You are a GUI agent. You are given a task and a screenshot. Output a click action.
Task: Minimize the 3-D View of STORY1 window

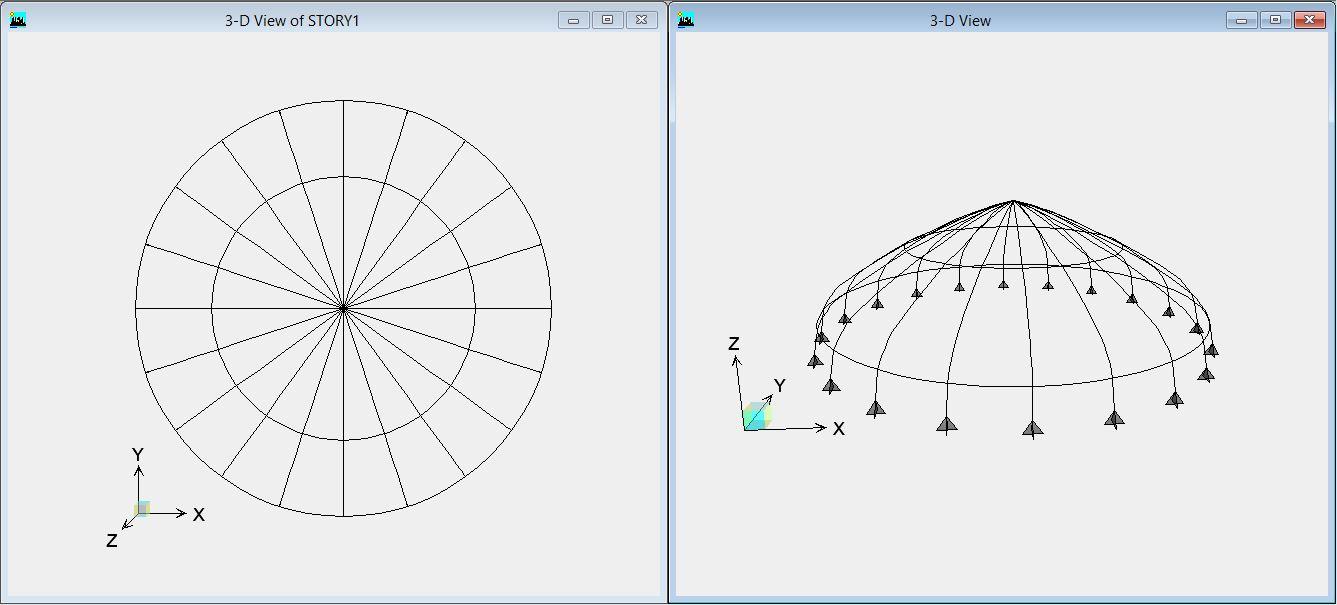574,19
